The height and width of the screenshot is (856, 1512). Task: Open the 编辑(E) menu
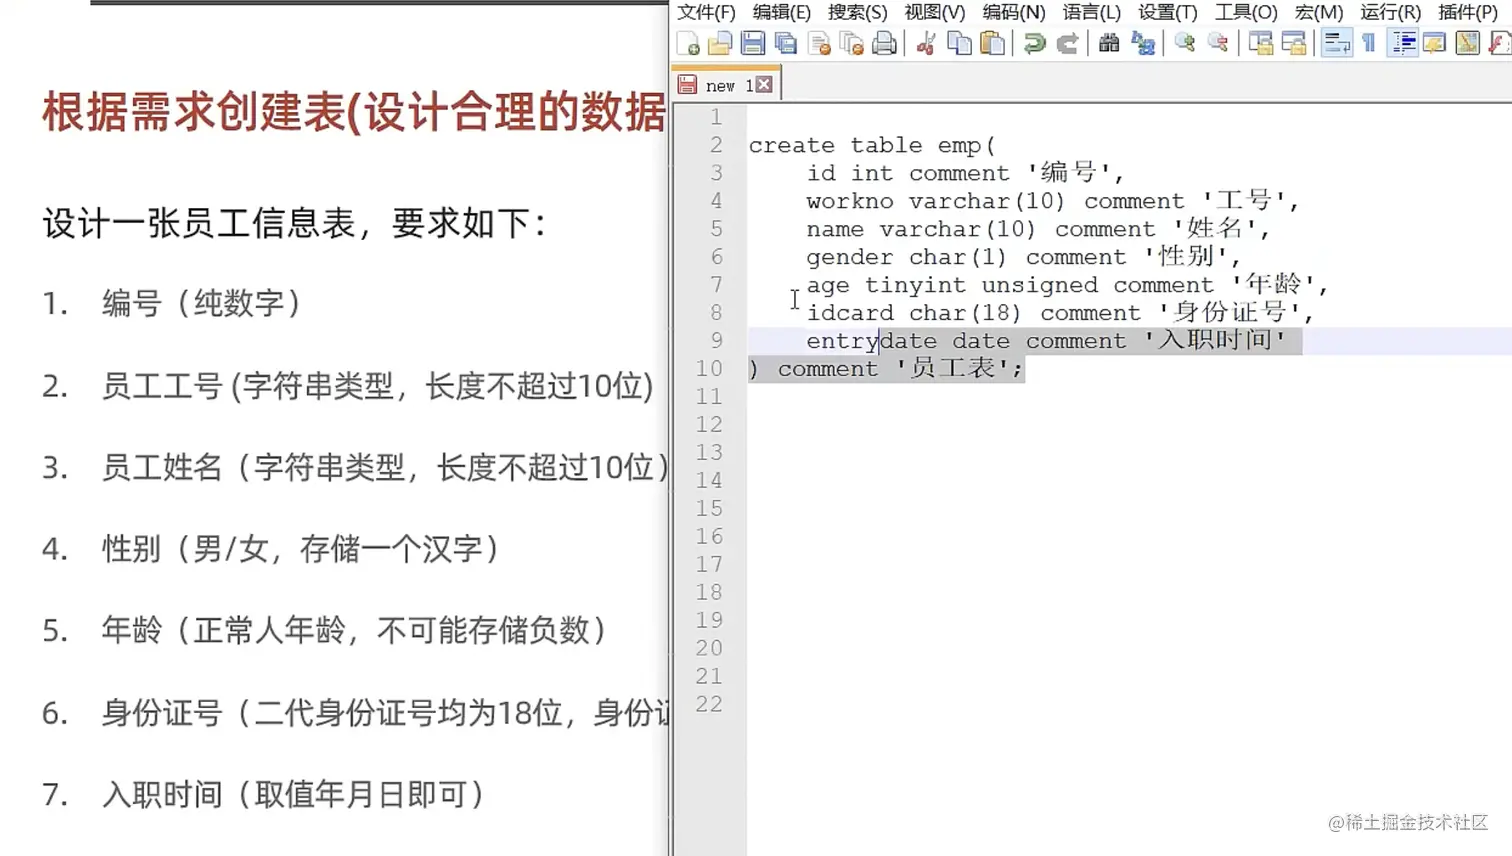click(781, 12)
